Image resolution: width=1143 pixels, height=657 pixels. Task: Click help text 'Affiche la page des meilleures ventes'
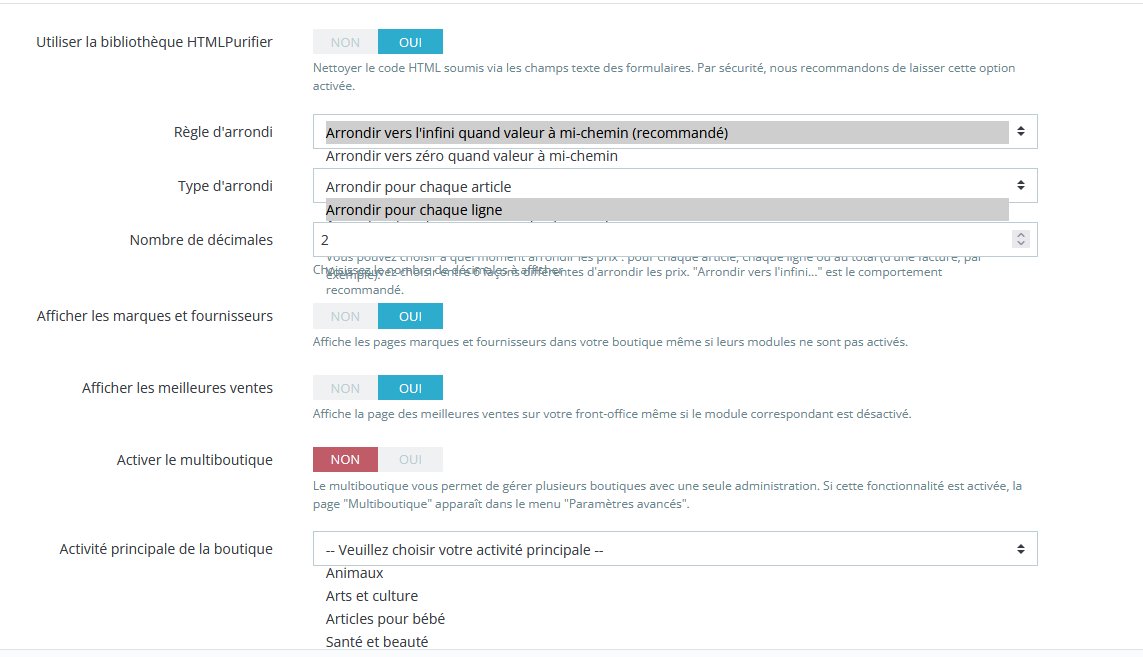point(612,413)
